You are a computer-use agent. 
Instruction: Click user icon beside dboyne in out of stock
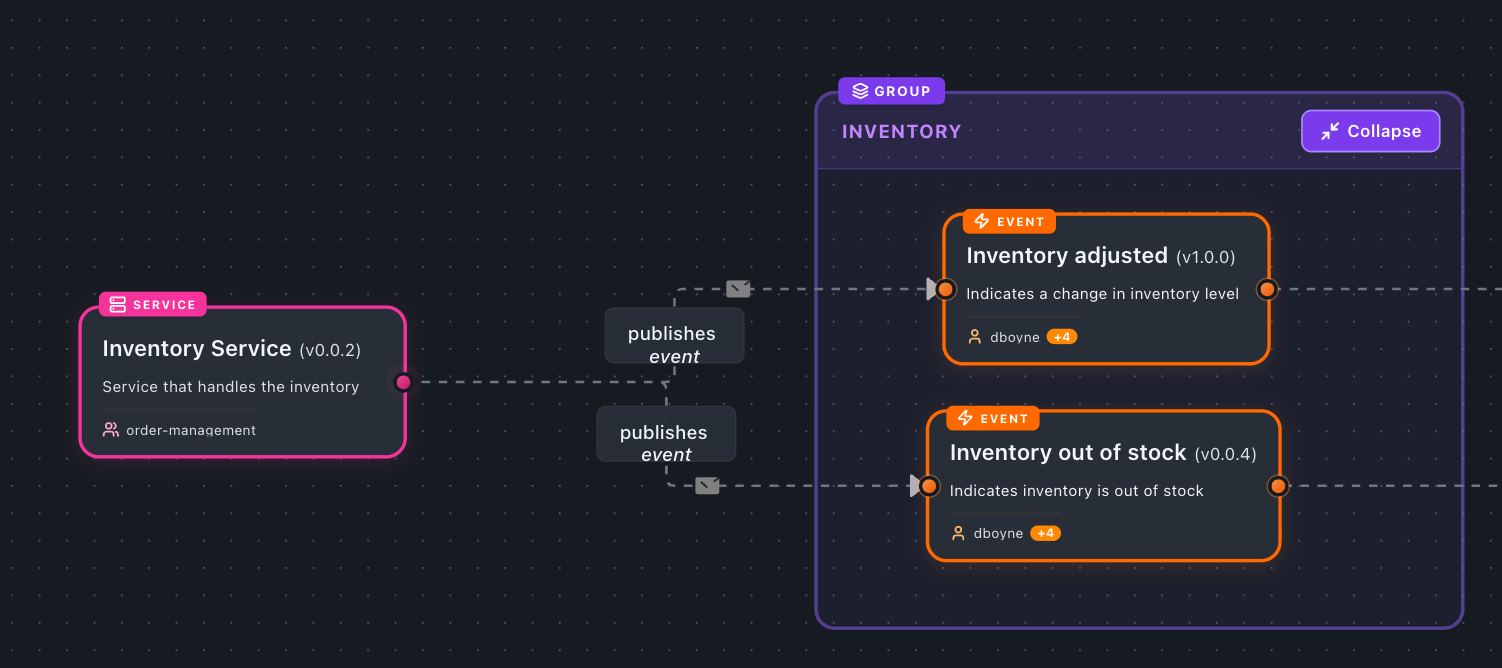(x=958, y=533)
